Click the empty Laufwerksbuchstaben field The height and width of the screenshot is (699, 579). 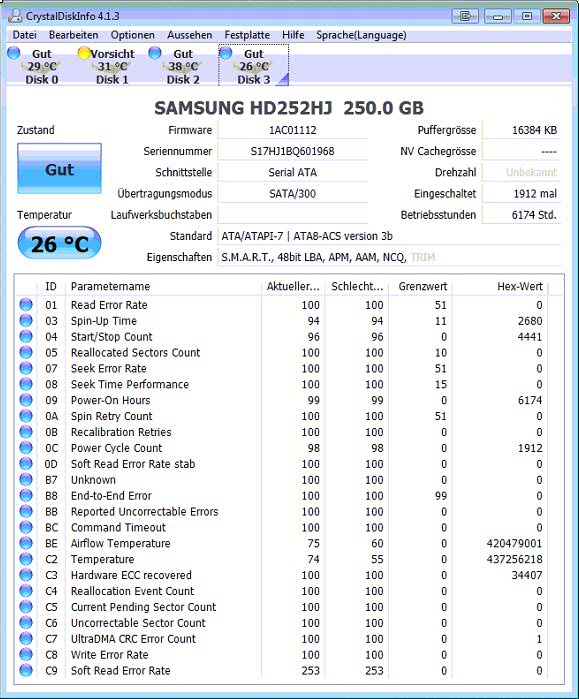click(292, 215)
